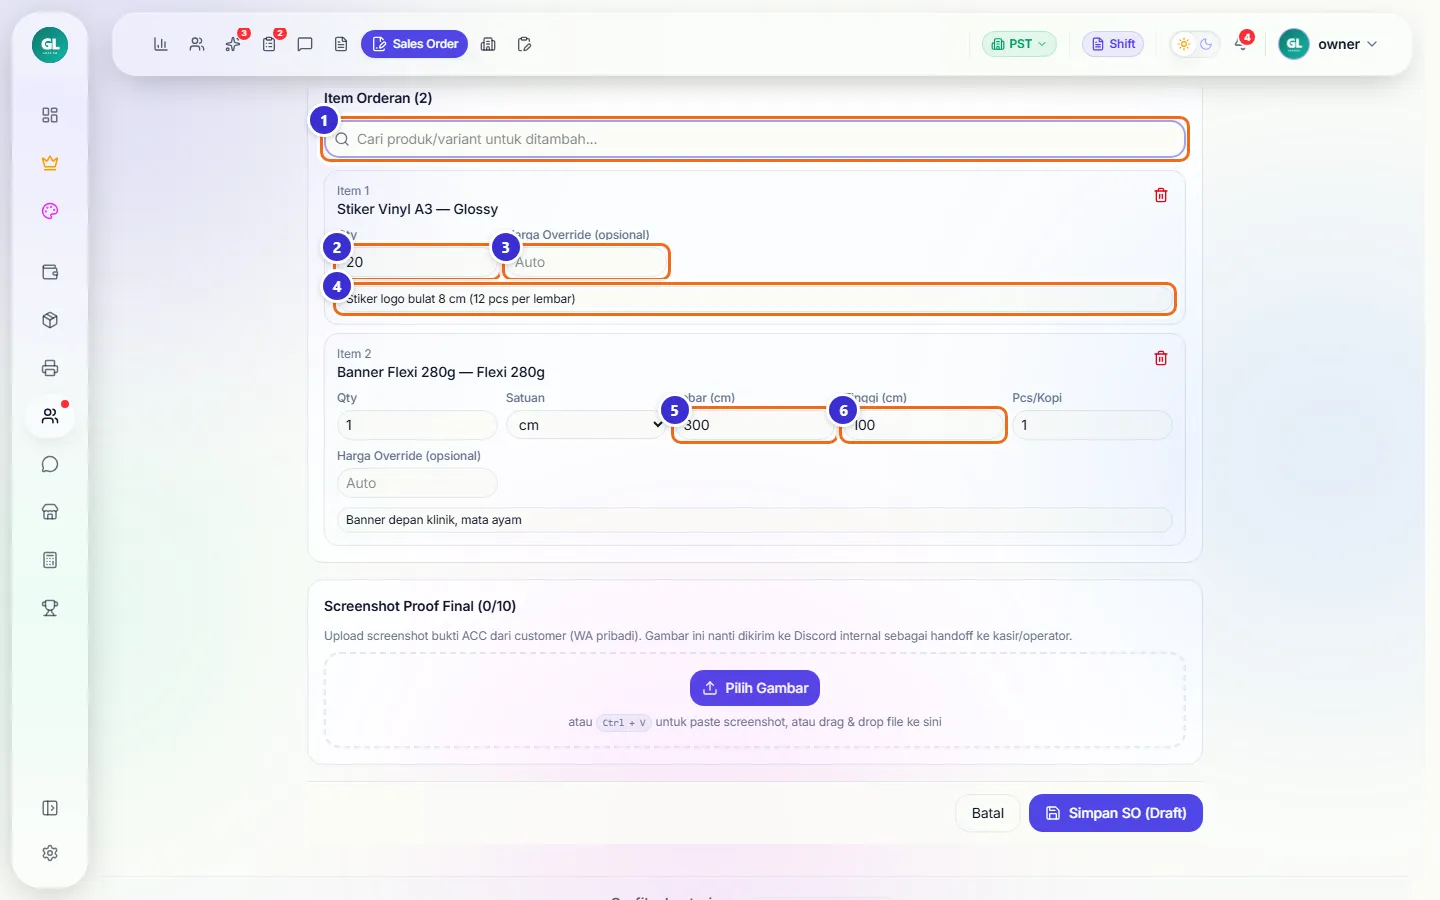Switch to dark mode with moon icon
The image size is (1440, 900).
(x=1206, y=44)
